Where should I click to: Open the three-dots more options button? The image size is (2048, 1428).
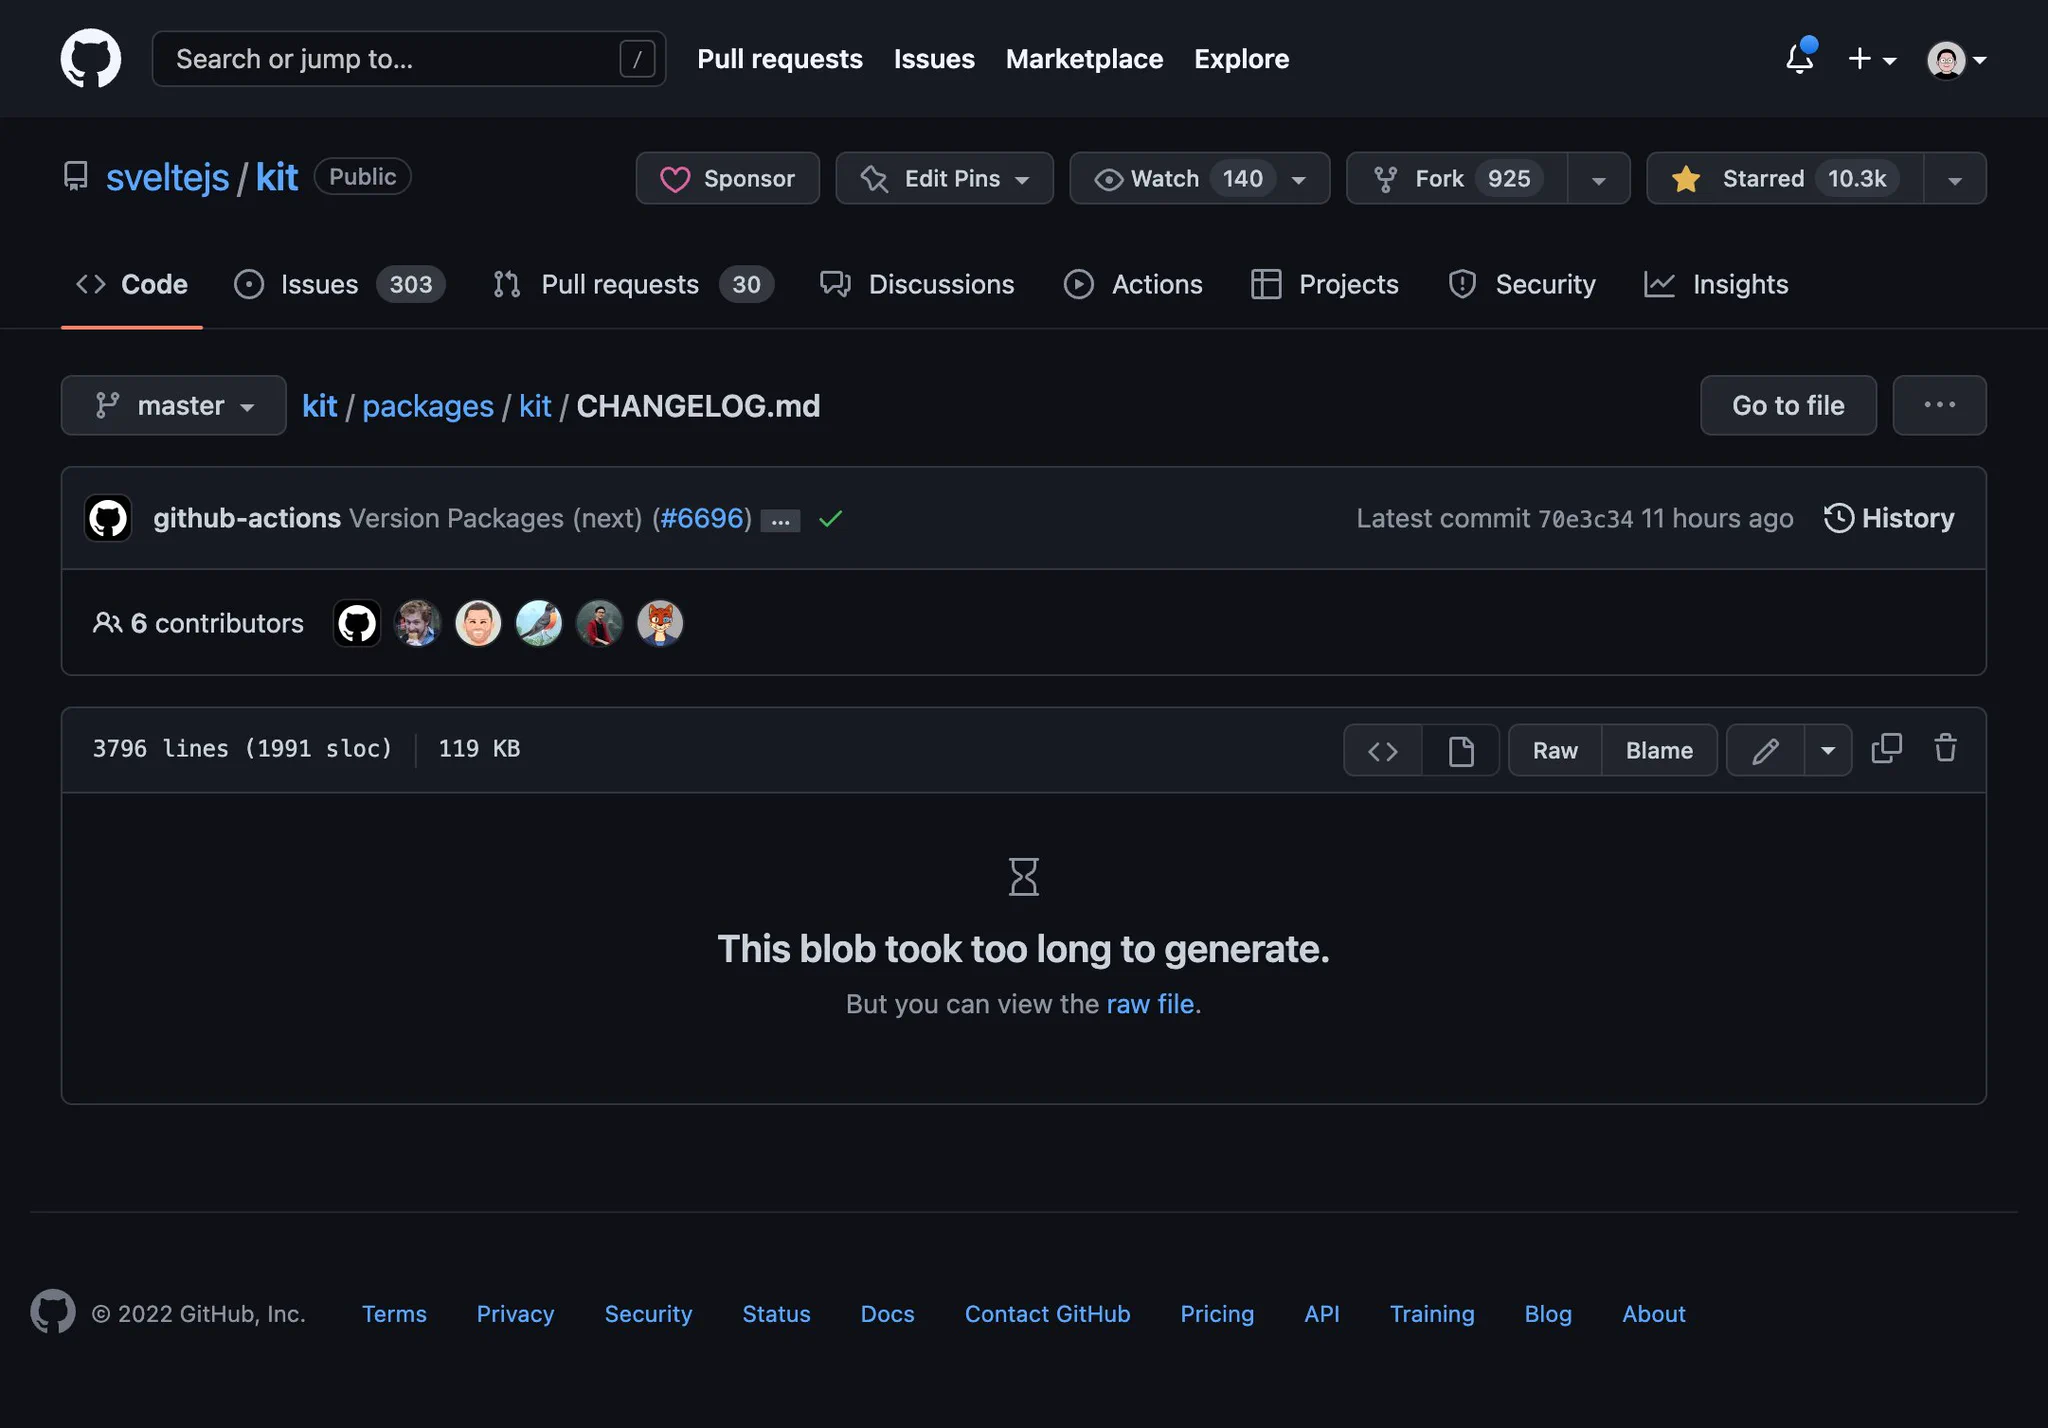[x=1939, y=405]
